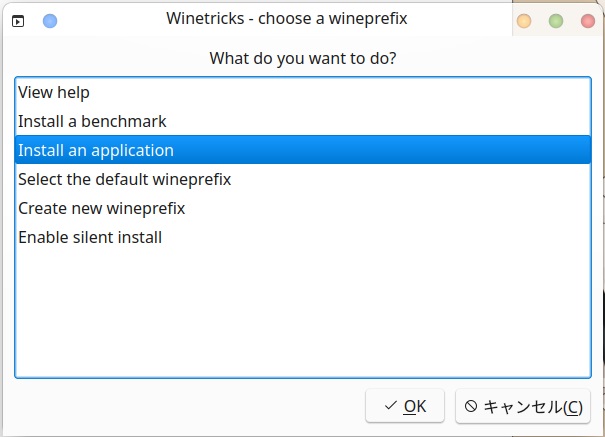
Task: Click the "What do you want to do?" label
Action: tap(302, 58)
